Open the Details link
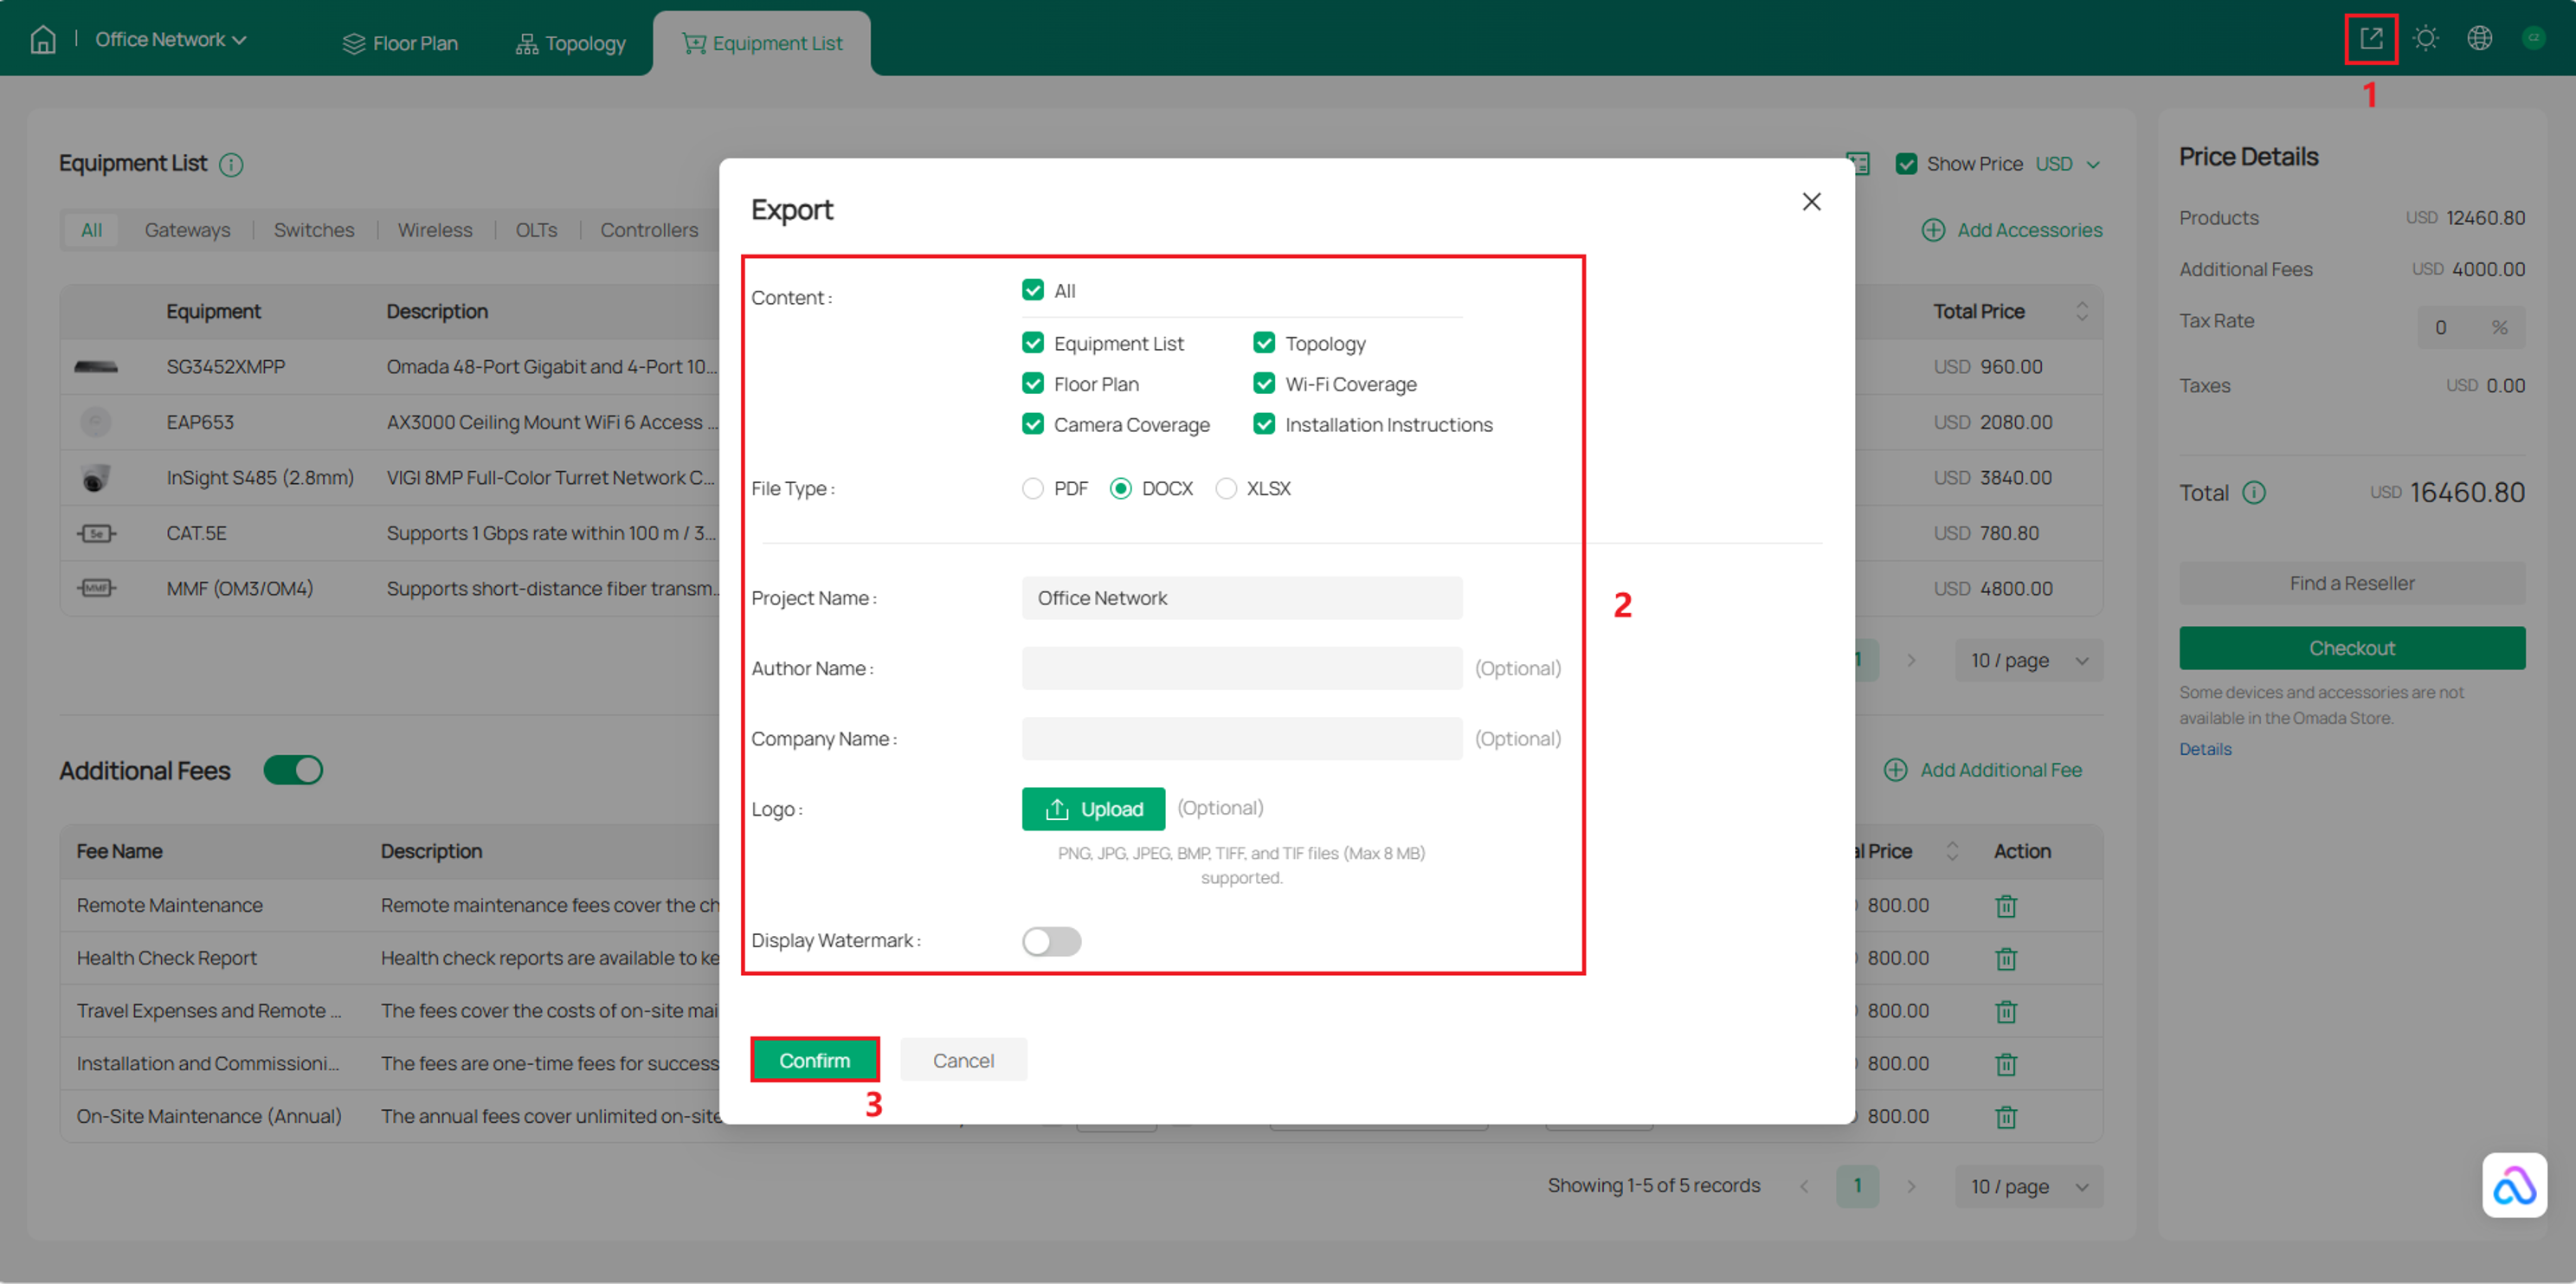Viewport: 2576px width, 1284px height. [2205, 750]
